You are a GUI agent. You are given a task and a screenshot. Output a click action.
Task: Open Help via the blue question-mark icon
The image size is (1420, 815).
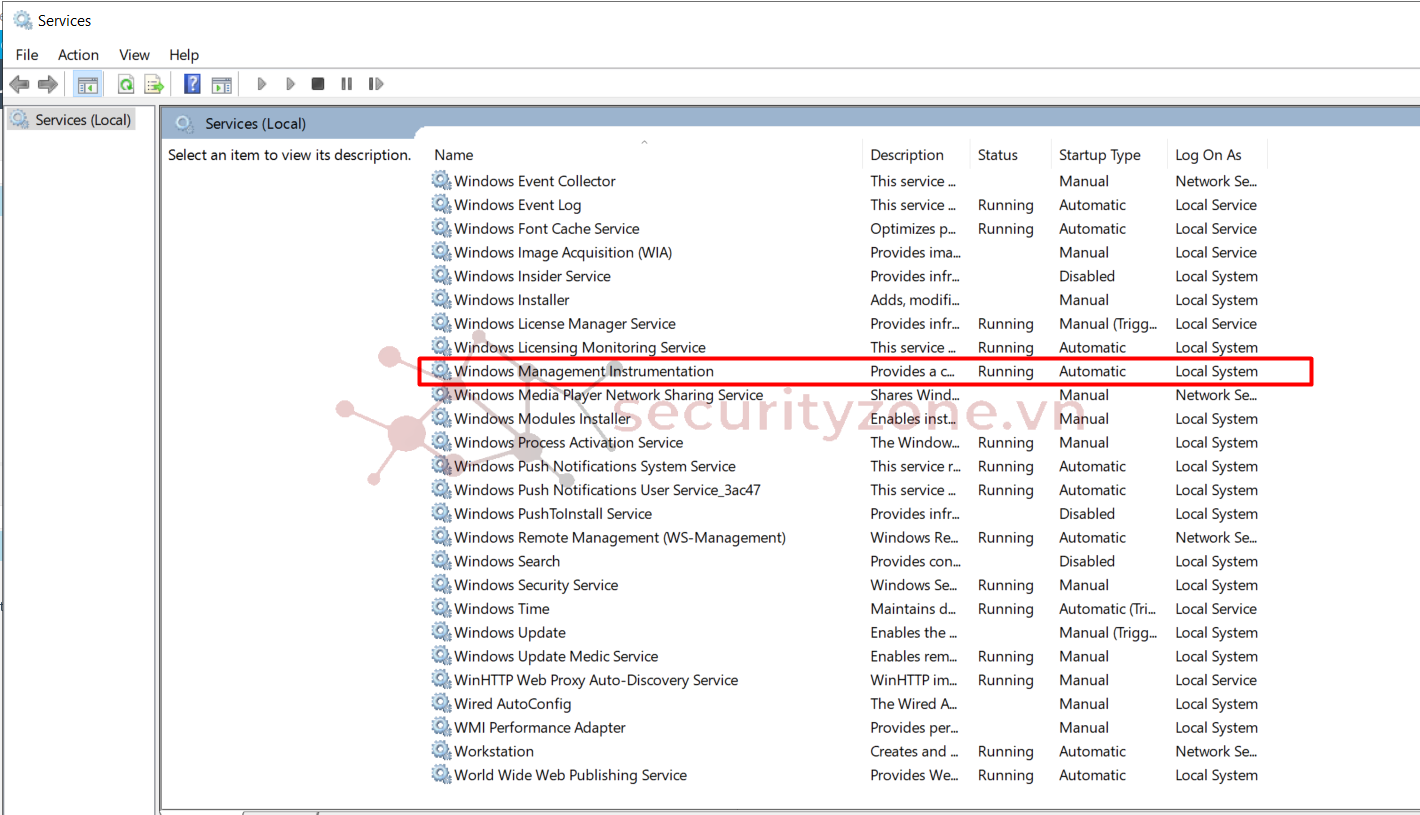pyautogui.click(x=193, y=84)
